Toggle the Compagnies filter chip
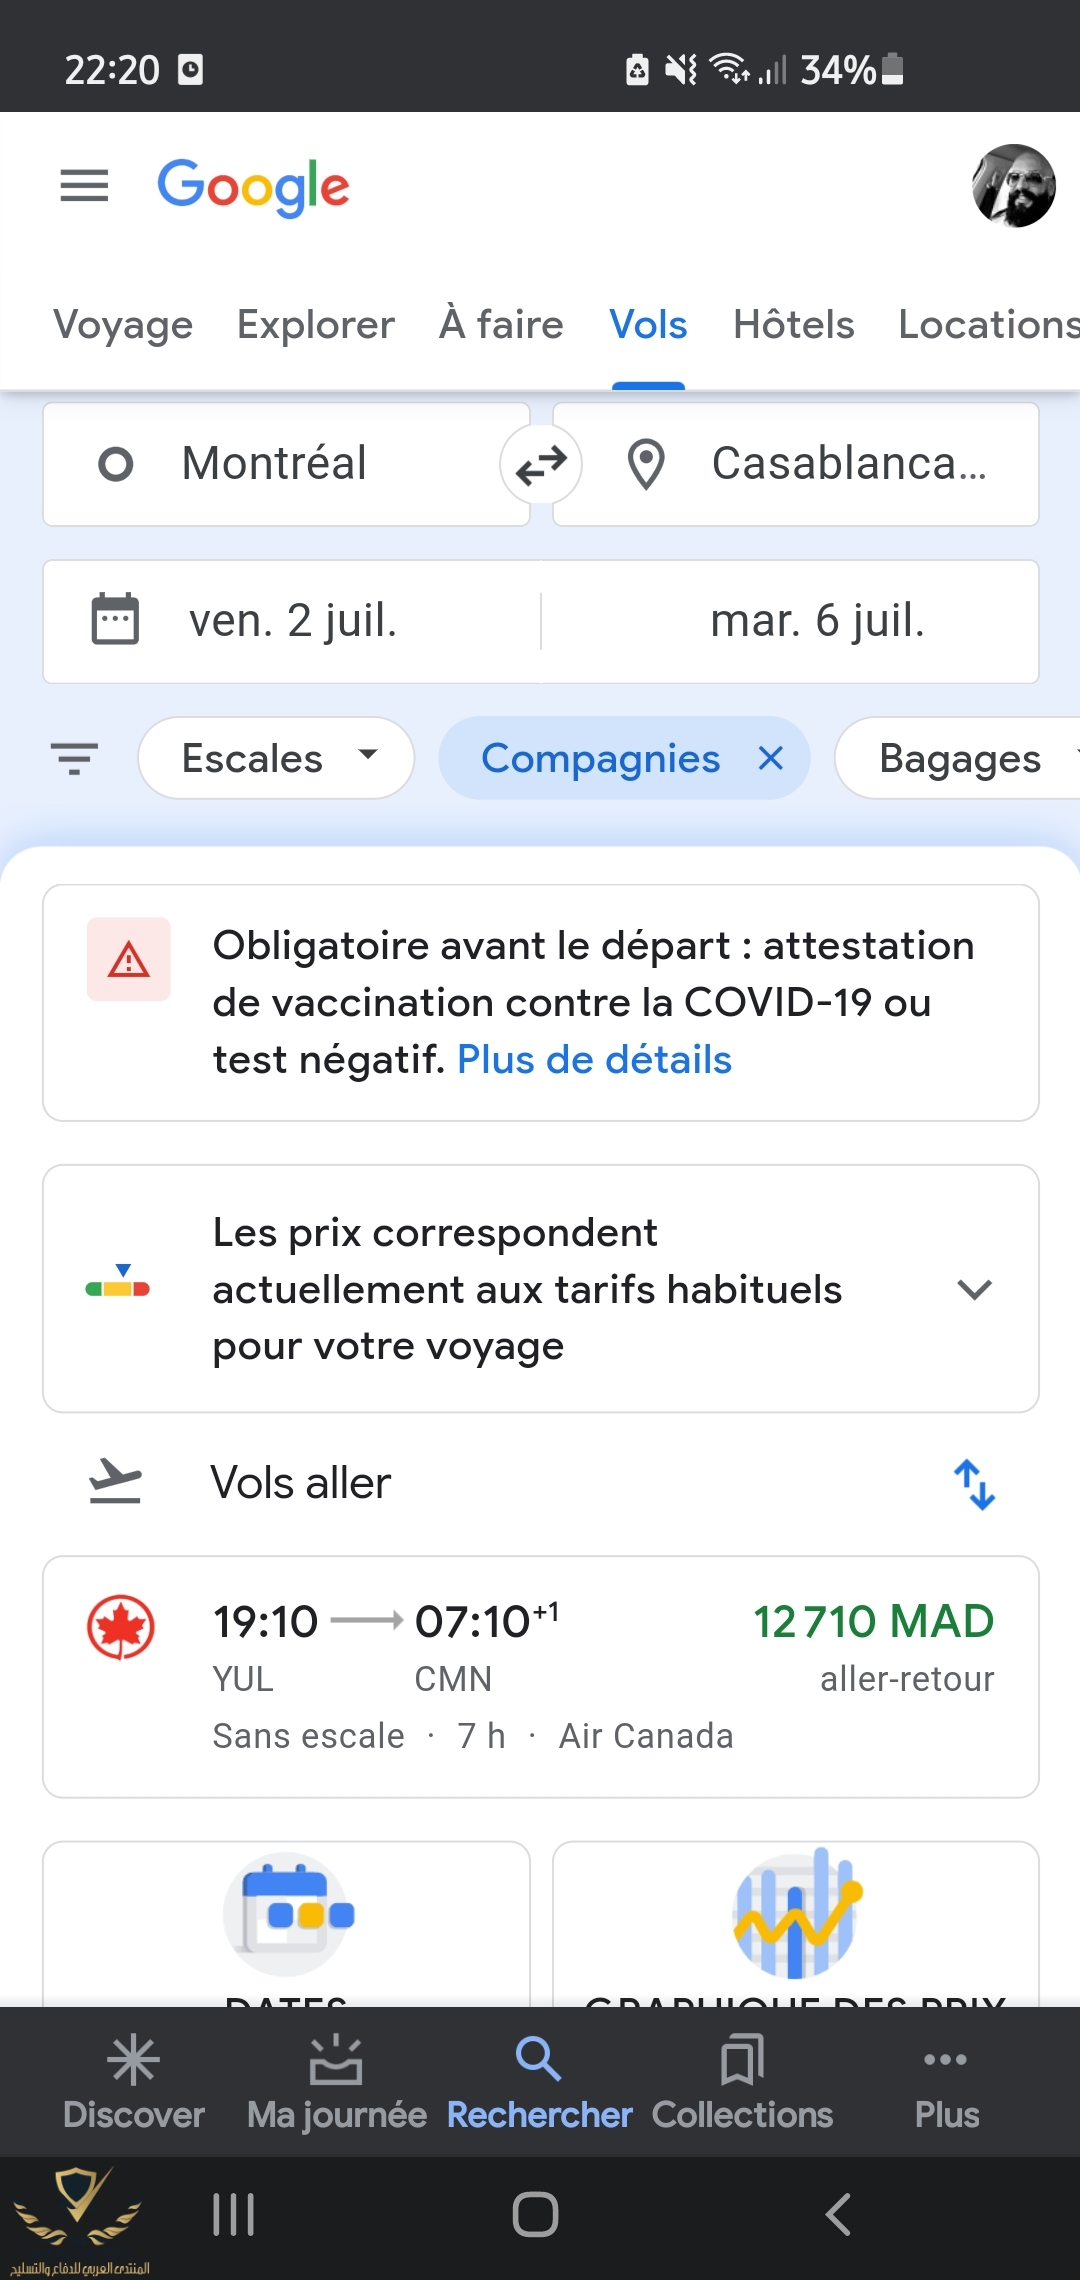This screenshot has width=1080, height=2280. (600, 758)
